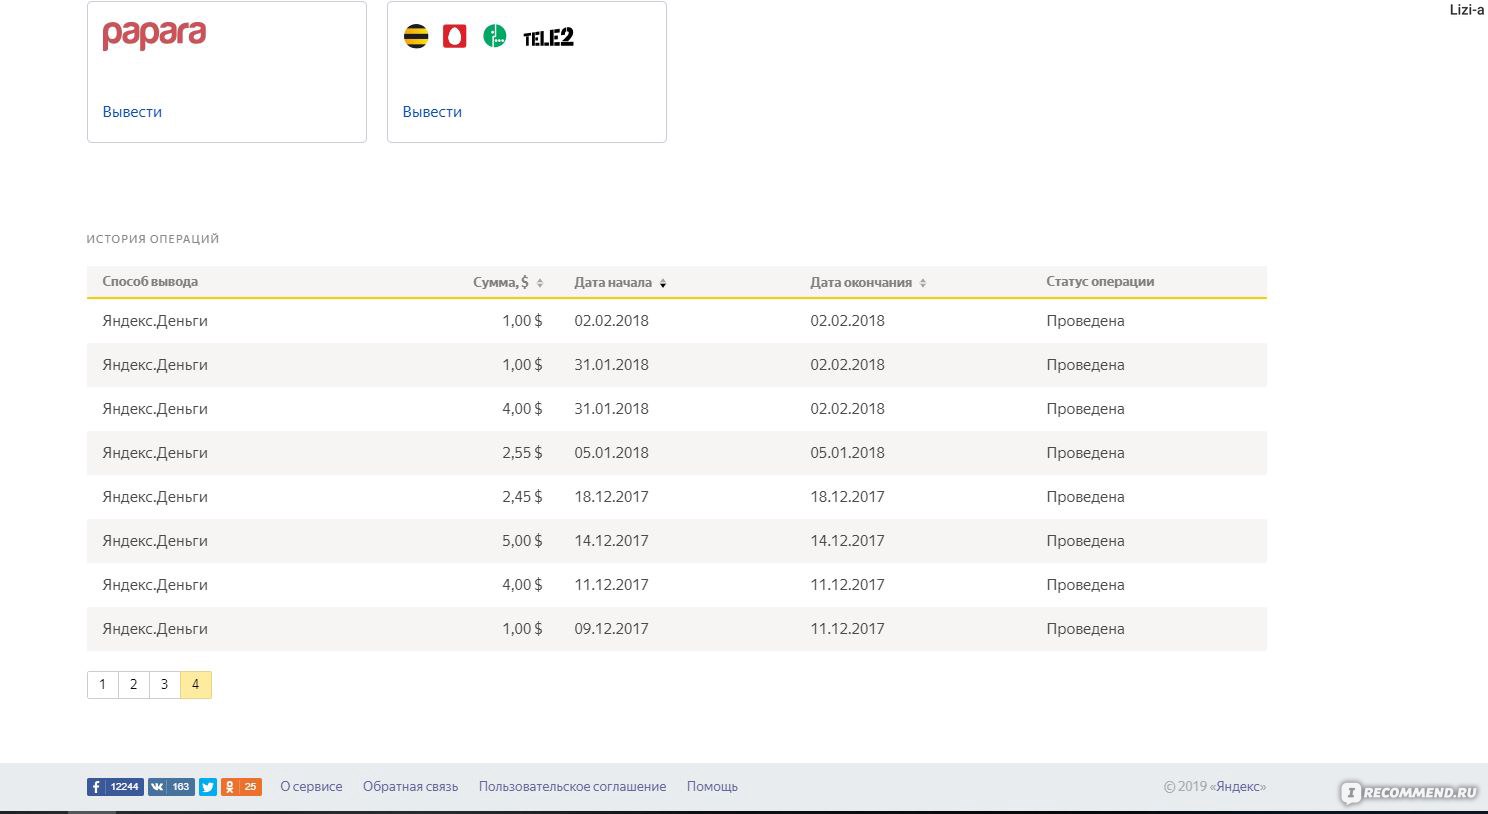Open the VK share button

pos(171,787)
